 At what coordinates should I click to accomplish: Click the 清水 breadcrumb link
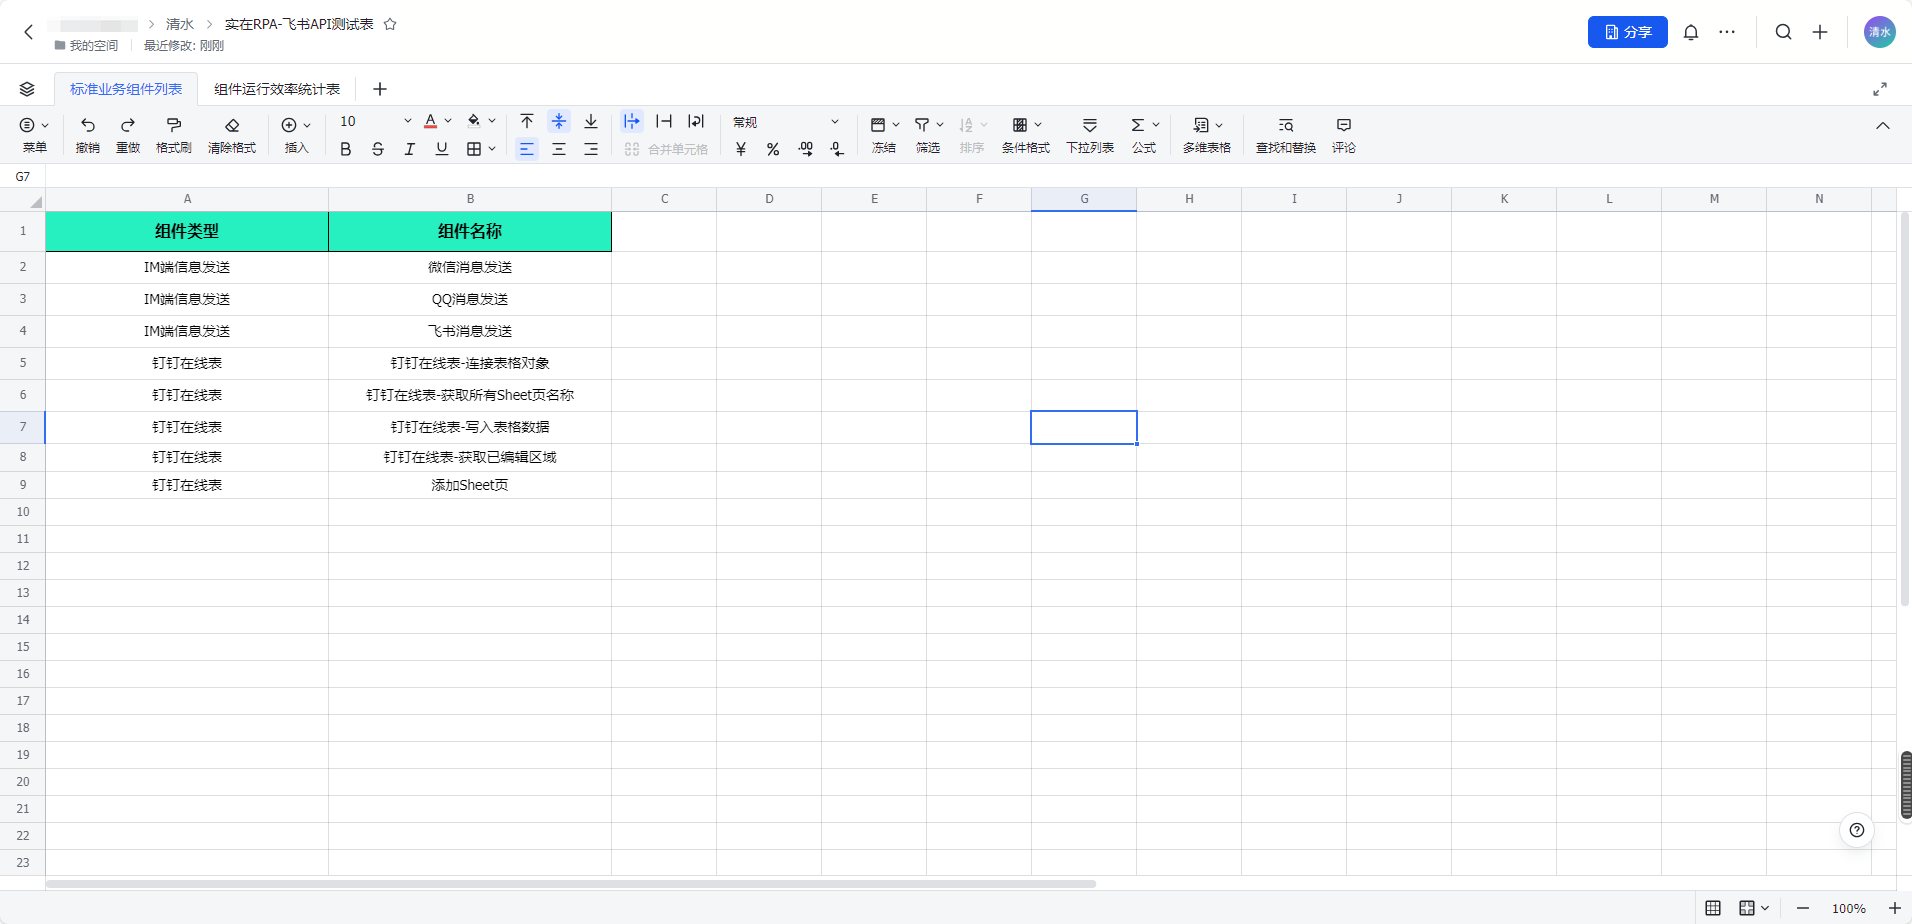pos(180,24)
